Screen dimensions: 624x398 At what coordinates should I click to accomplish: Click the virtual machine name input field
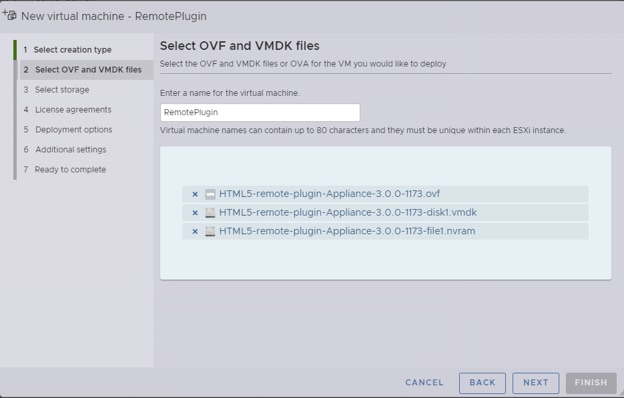click(x=260, y=112)
